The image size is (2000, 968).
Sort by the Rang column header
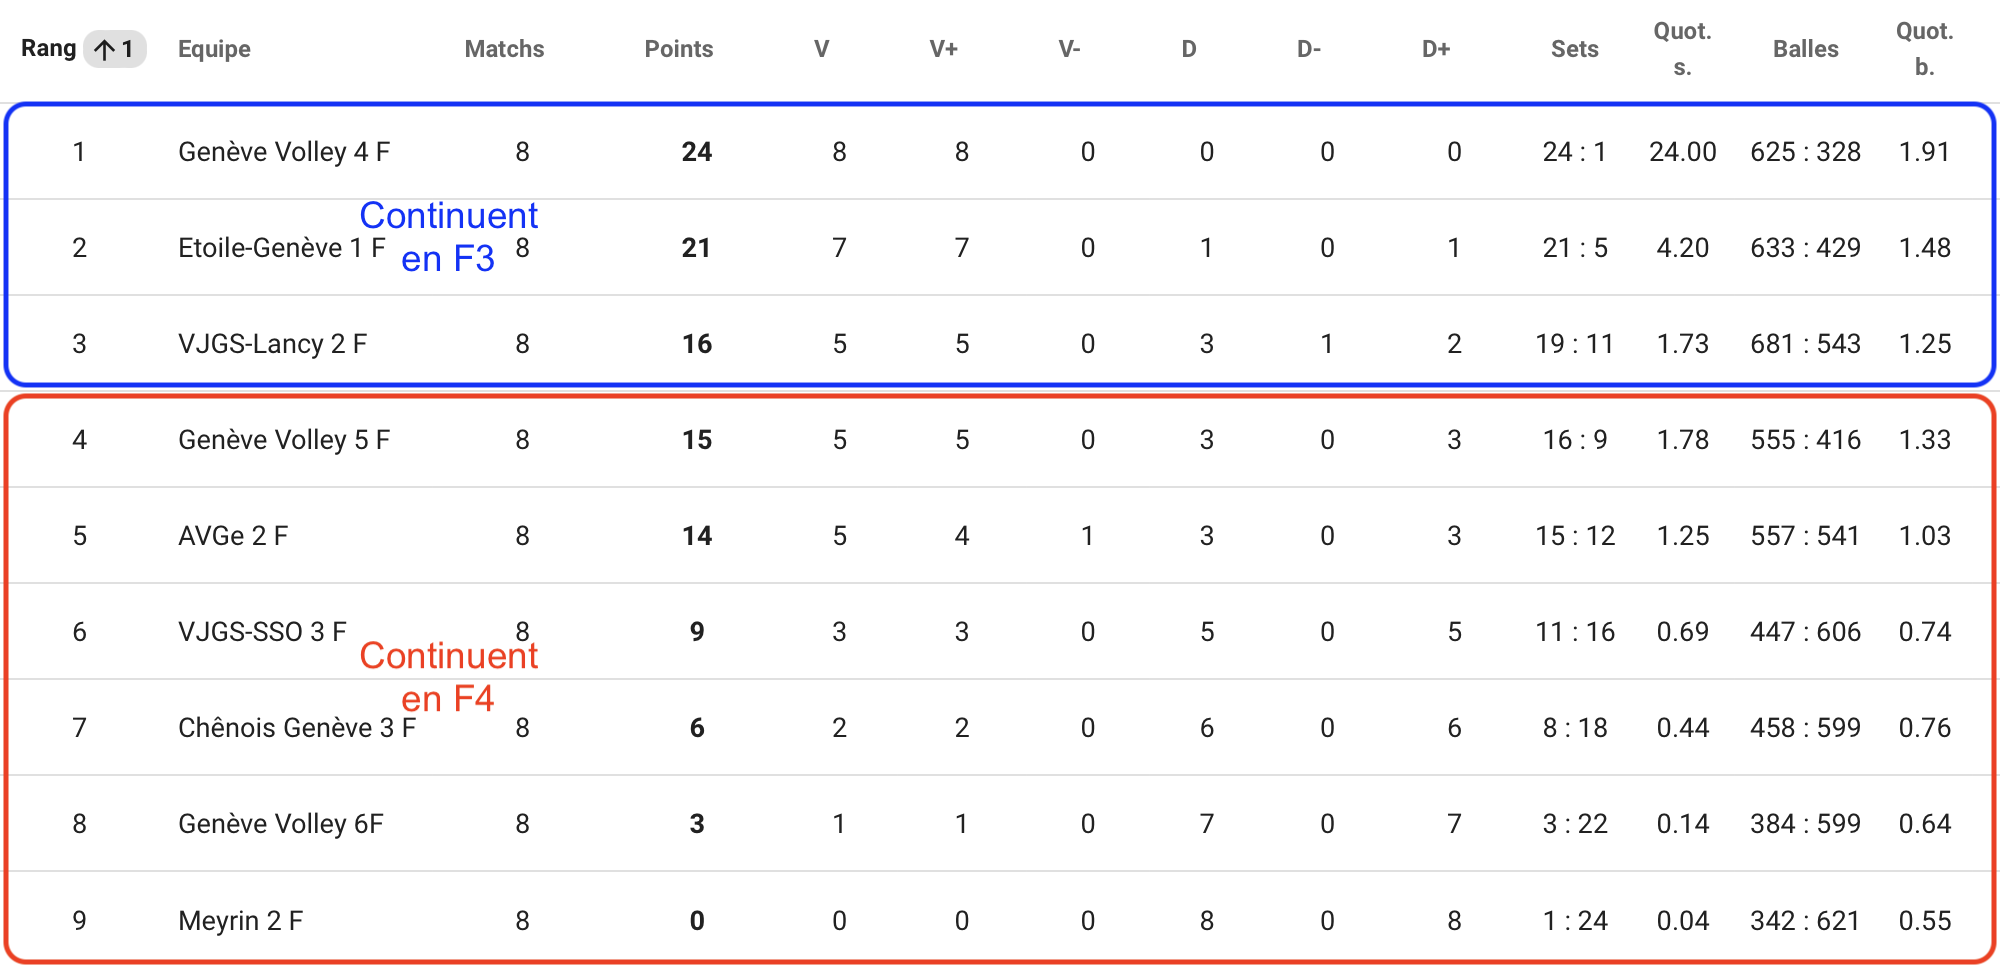pyautogui.click(x=48, y=49)
